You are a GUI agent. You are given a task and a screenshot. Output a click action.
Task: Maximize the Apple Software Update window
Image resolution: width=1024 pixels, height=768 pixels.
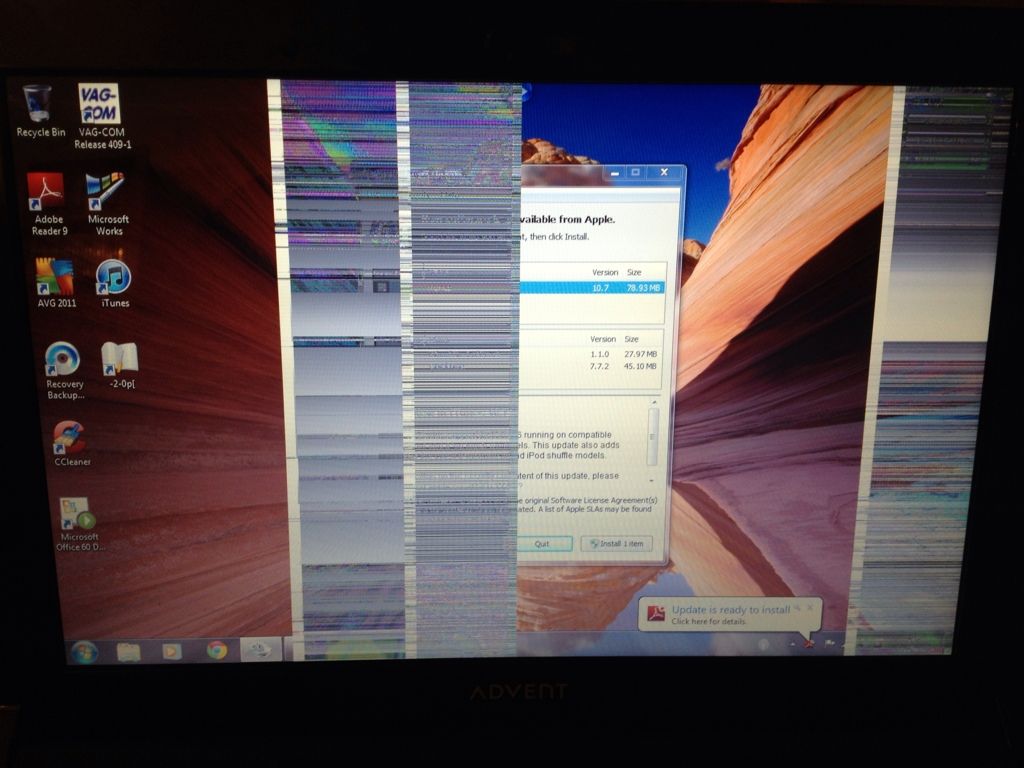[x=635, y=172]
